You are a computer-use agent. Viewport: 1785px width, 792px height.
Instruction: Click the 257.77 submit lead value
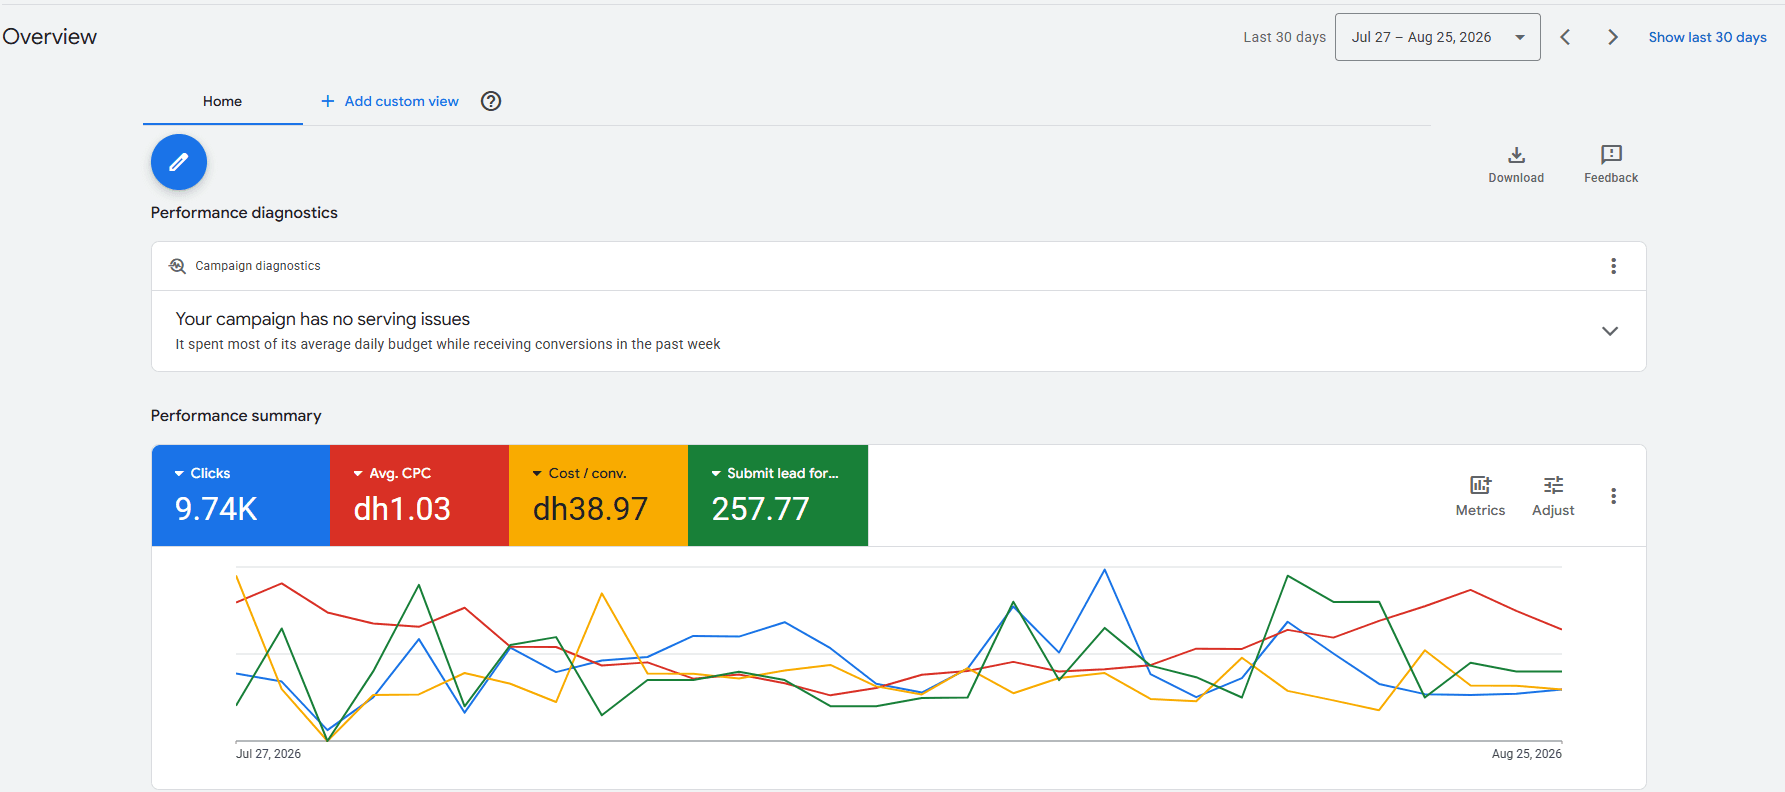tap(760, 509)
